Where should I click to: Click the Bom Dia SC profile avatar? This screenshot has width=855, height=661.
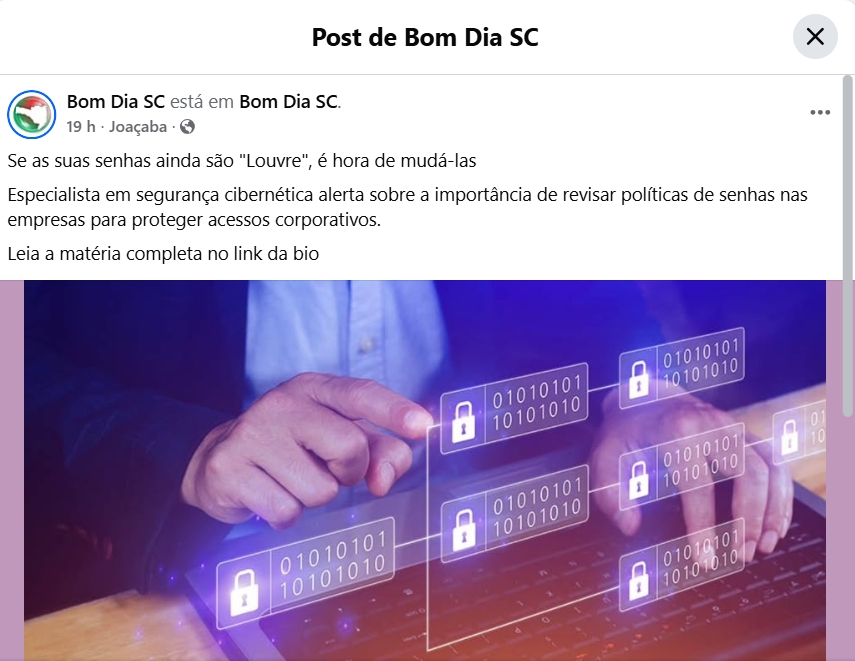pyautogui.click(x=32, y=115)
